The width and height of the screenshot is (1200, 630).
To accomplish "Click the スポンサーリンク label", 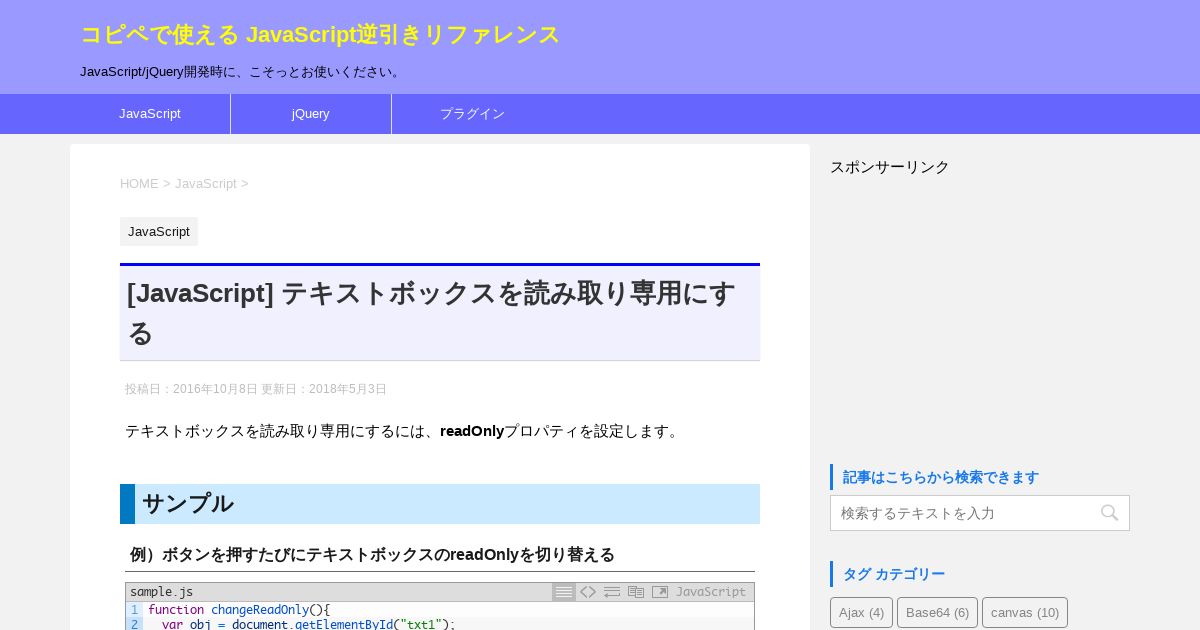I will coord(890,167).
